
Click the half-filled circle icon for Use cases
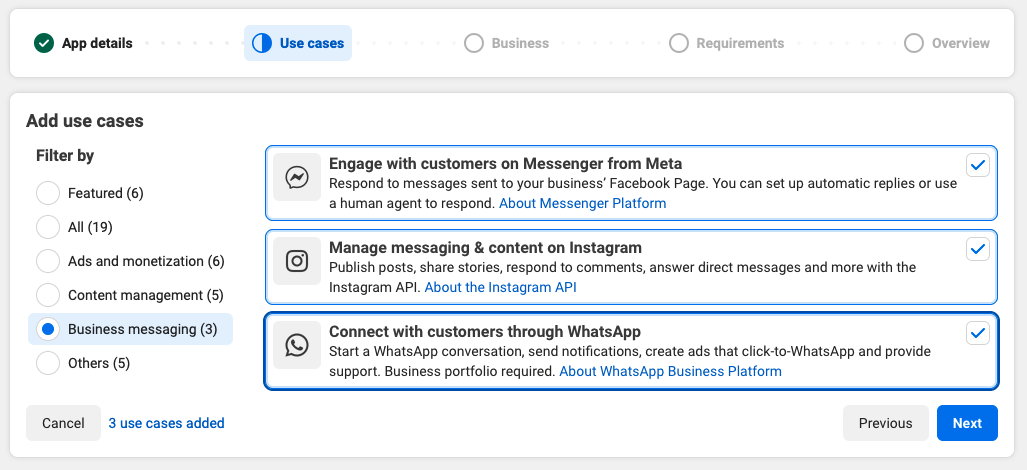coord(262,43)
